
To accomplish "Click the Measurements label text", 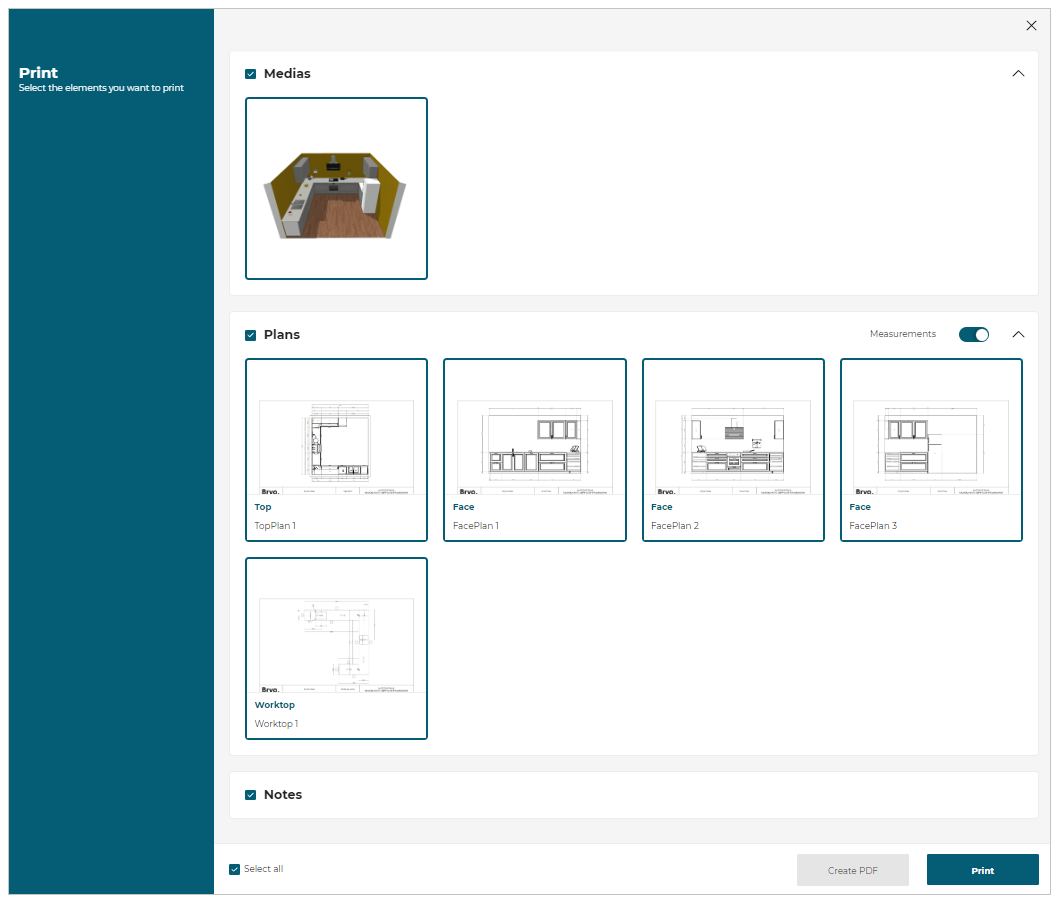I will click(x=902, y=334).
